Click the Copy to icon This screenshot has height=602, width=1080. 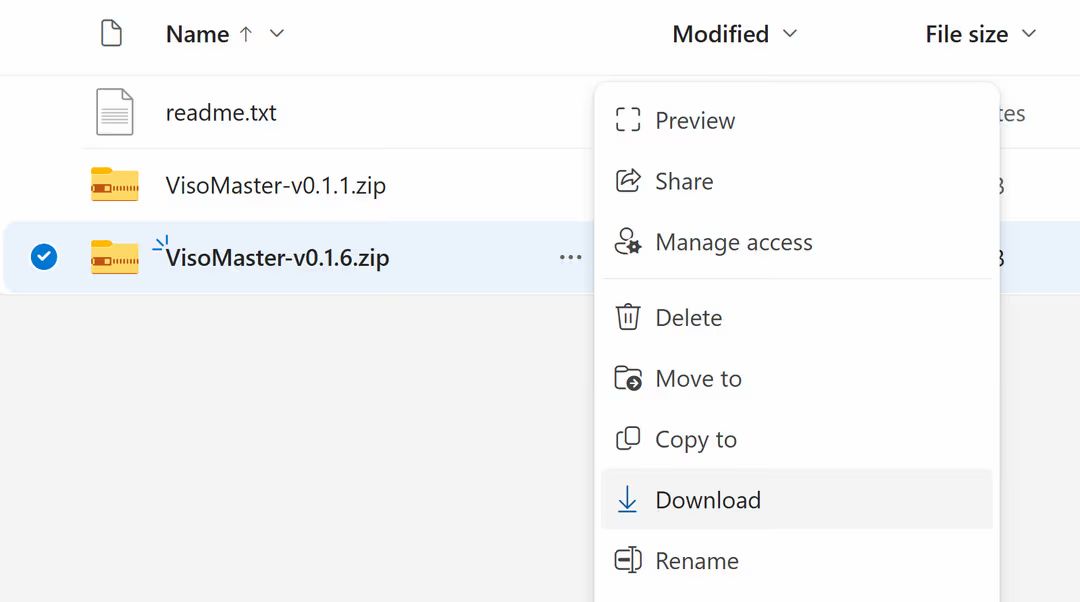pyautogui.click(x=627, y=439)
